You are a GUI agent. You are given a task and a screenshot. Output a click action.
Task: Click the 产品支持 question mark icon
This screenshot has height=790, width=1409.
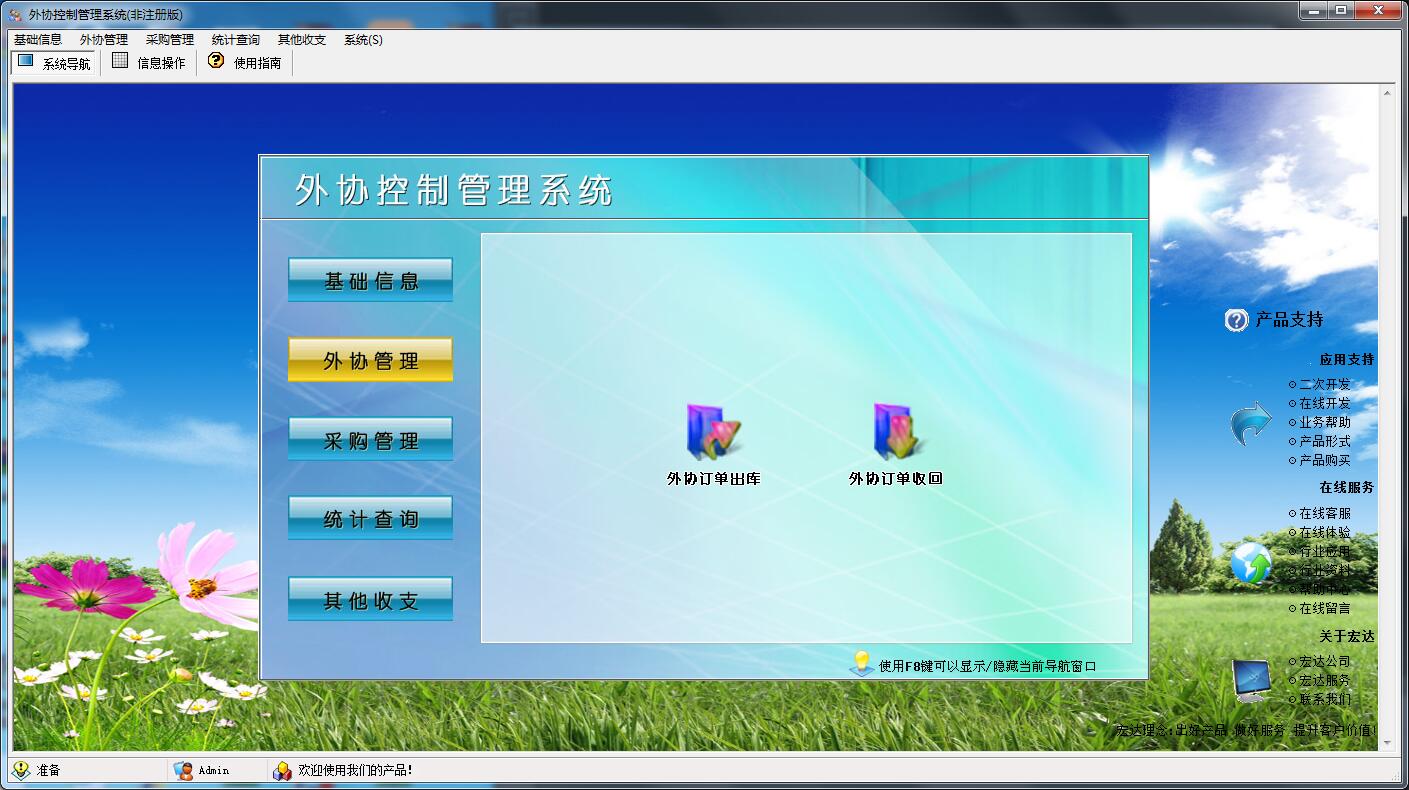(1237, 320)
